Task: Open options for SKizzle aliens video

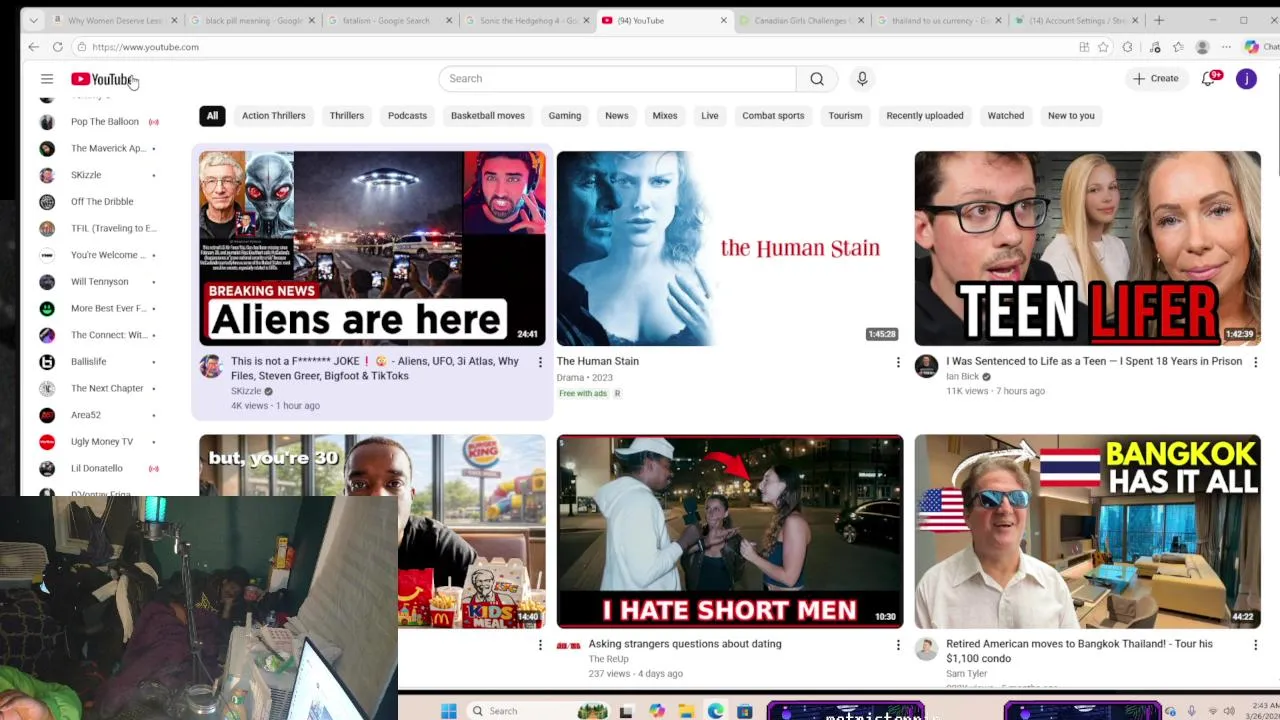Action: pos(540,362)
